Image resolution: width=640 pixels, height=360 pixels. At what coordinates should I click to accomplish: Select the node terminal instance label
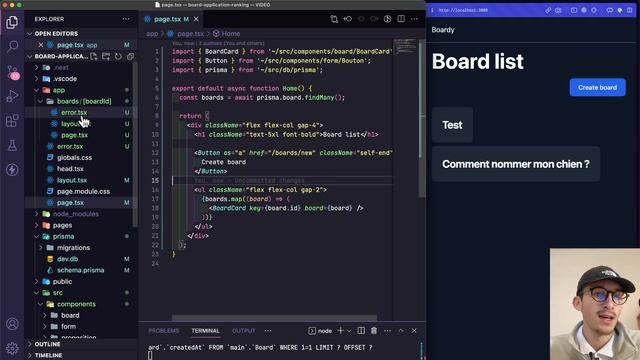coord(320,331)
